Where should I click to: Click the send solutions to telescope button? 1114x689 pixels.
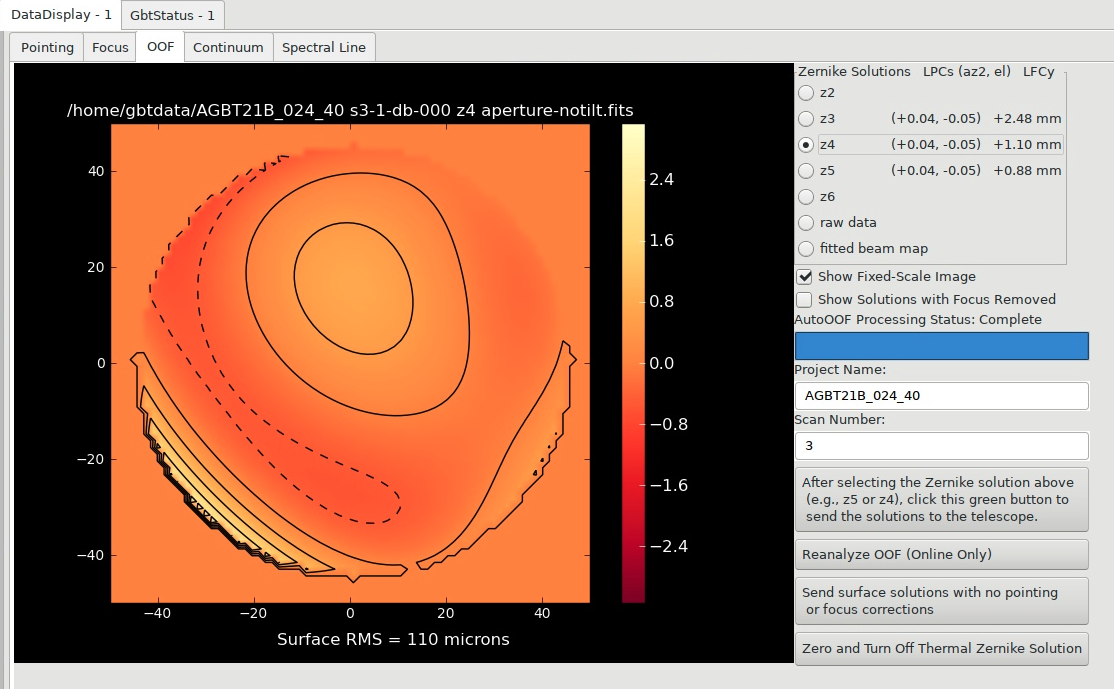pyautogui.click(x=941, y=499)
